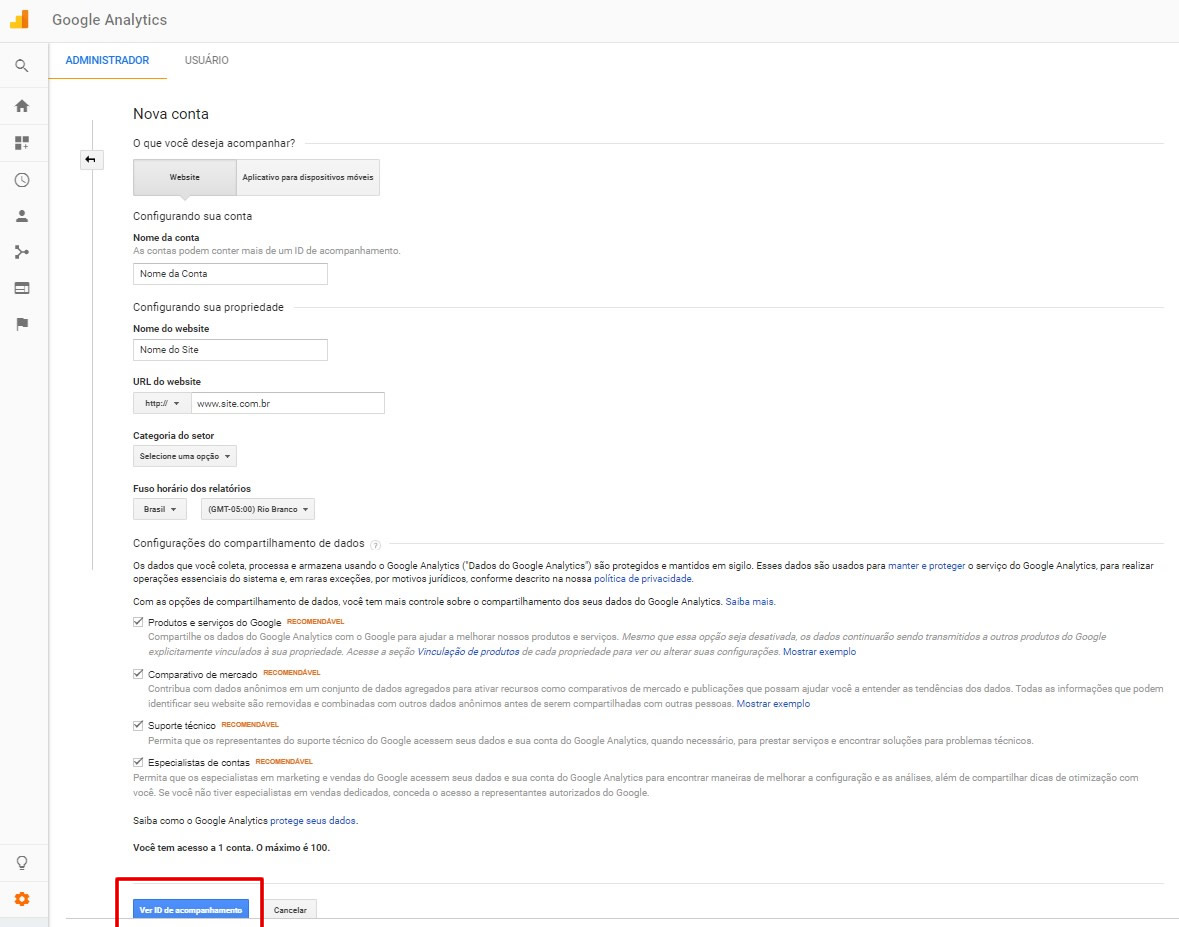
Task: Click inside the Nome da conta field
Action: tap(230, 274)
